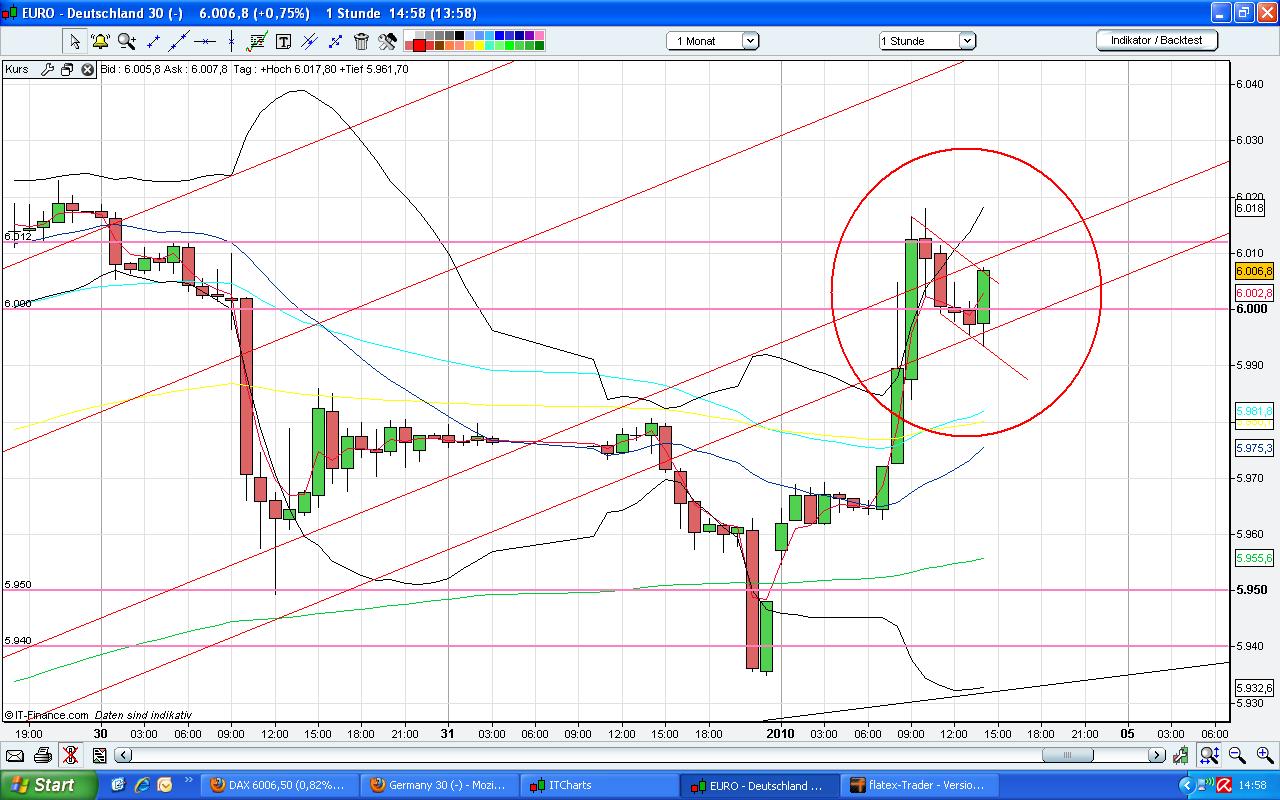The width and height of the screenshot is (1280, 800).
Task: Activate the magnifier zoom tool in toolbar
Action: point(127,41)
